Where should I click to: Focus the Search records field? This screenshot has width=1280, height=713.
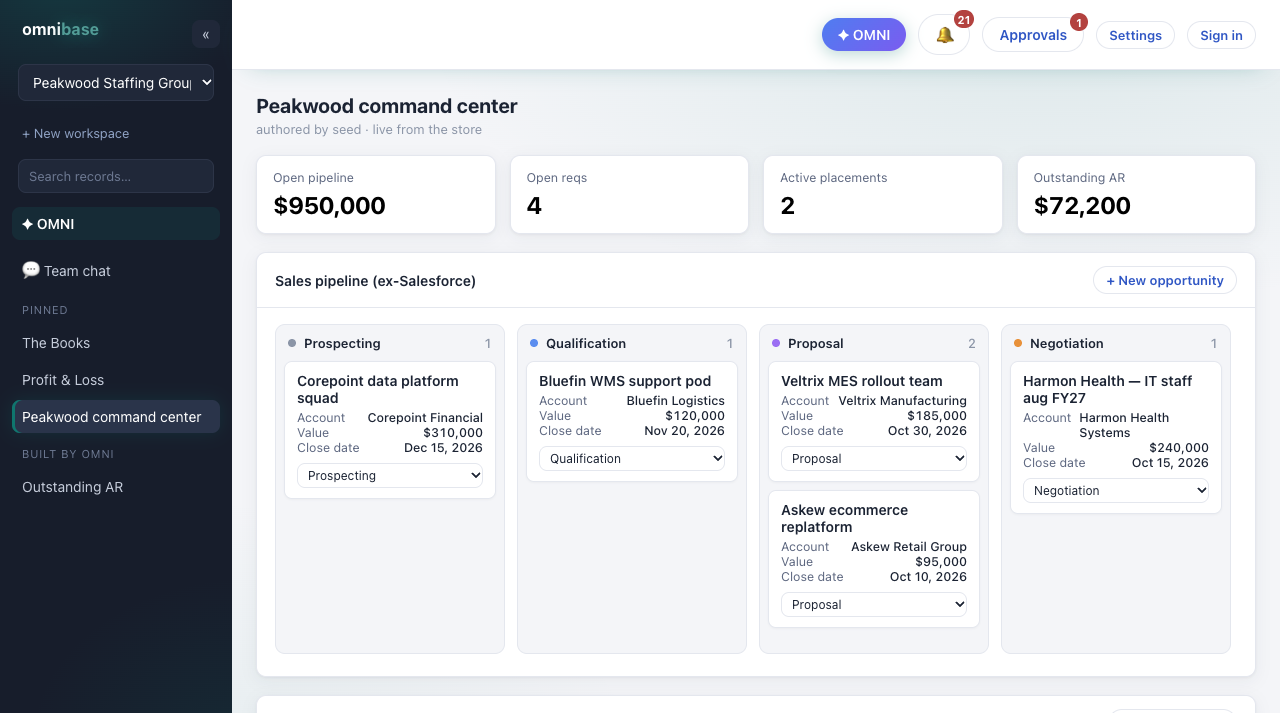[x=116, y=176]
